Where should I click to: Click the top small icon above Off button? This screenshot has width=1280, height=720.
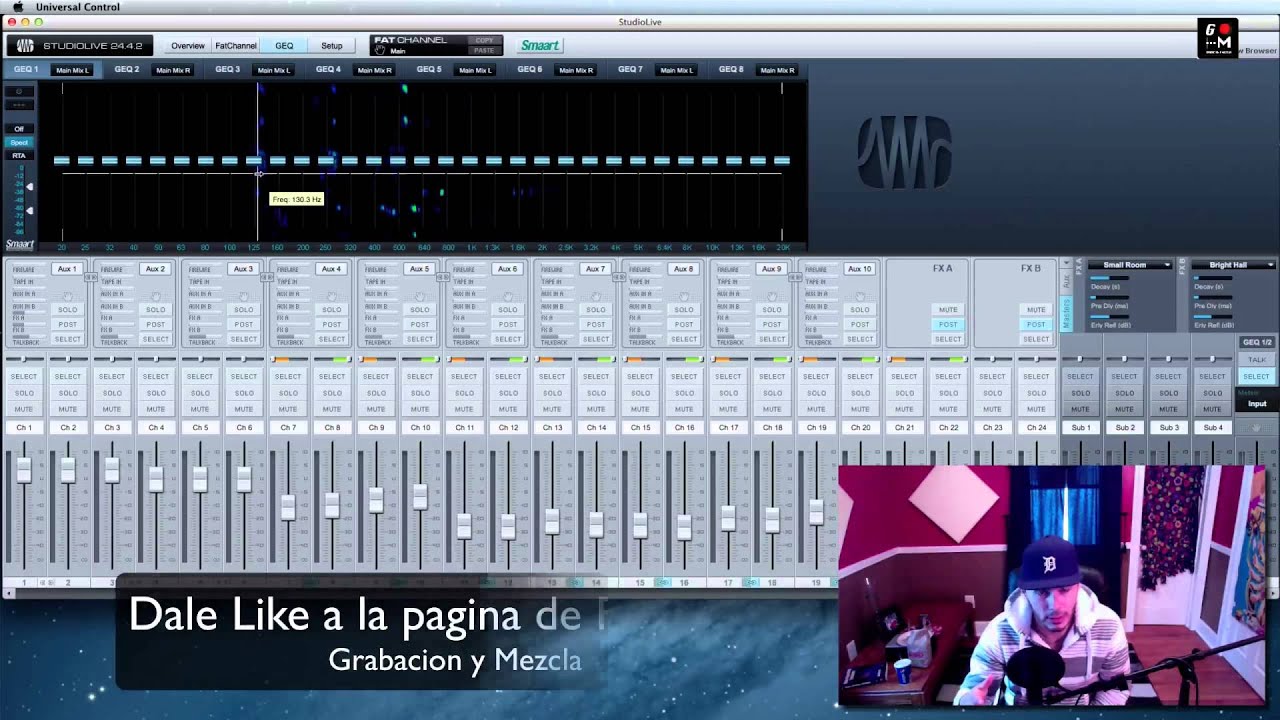click(x=19, y=92)
